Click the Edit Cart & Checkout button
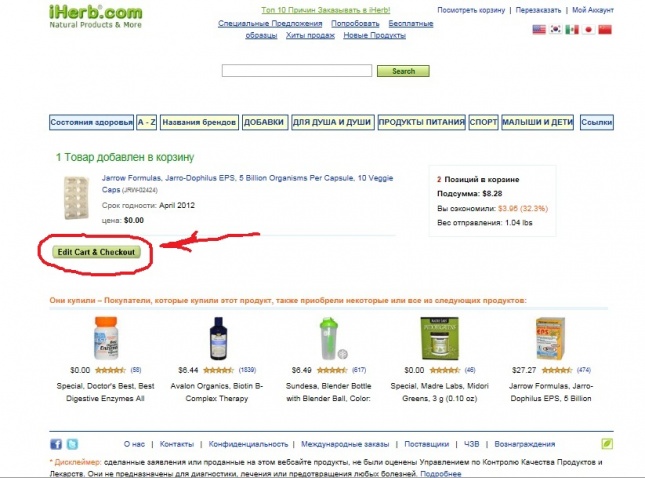645x478 pixels. tap(96, 252)
